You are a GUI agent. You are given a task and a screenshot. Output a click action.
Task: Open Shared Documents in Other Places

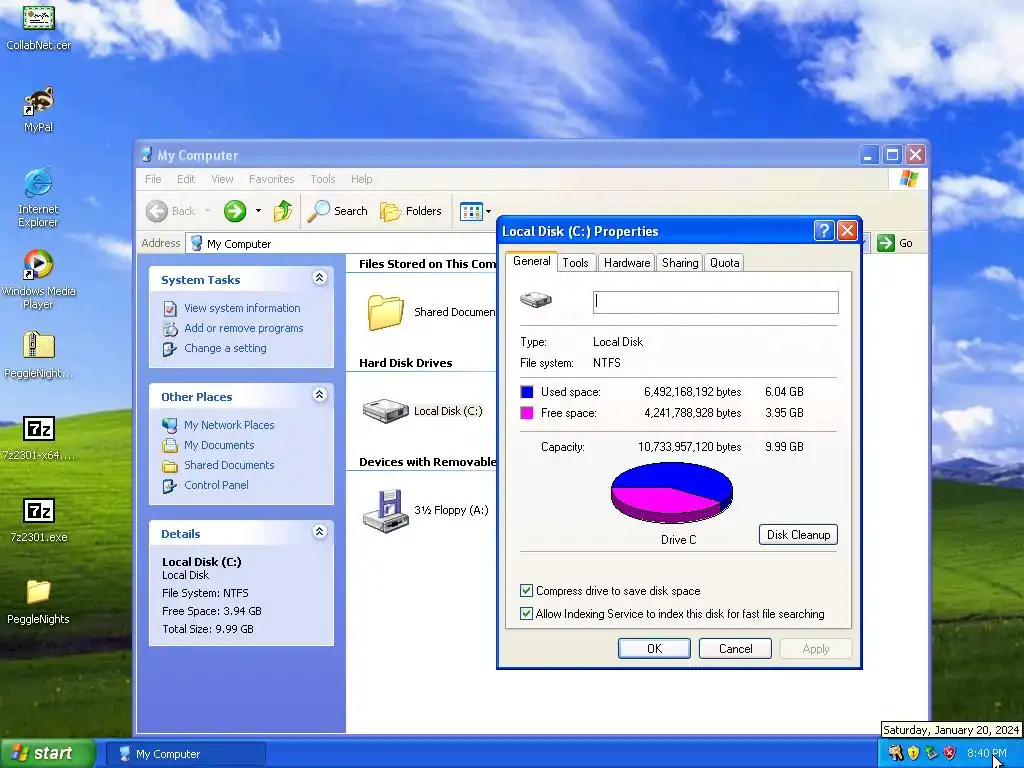coord(229,465)
